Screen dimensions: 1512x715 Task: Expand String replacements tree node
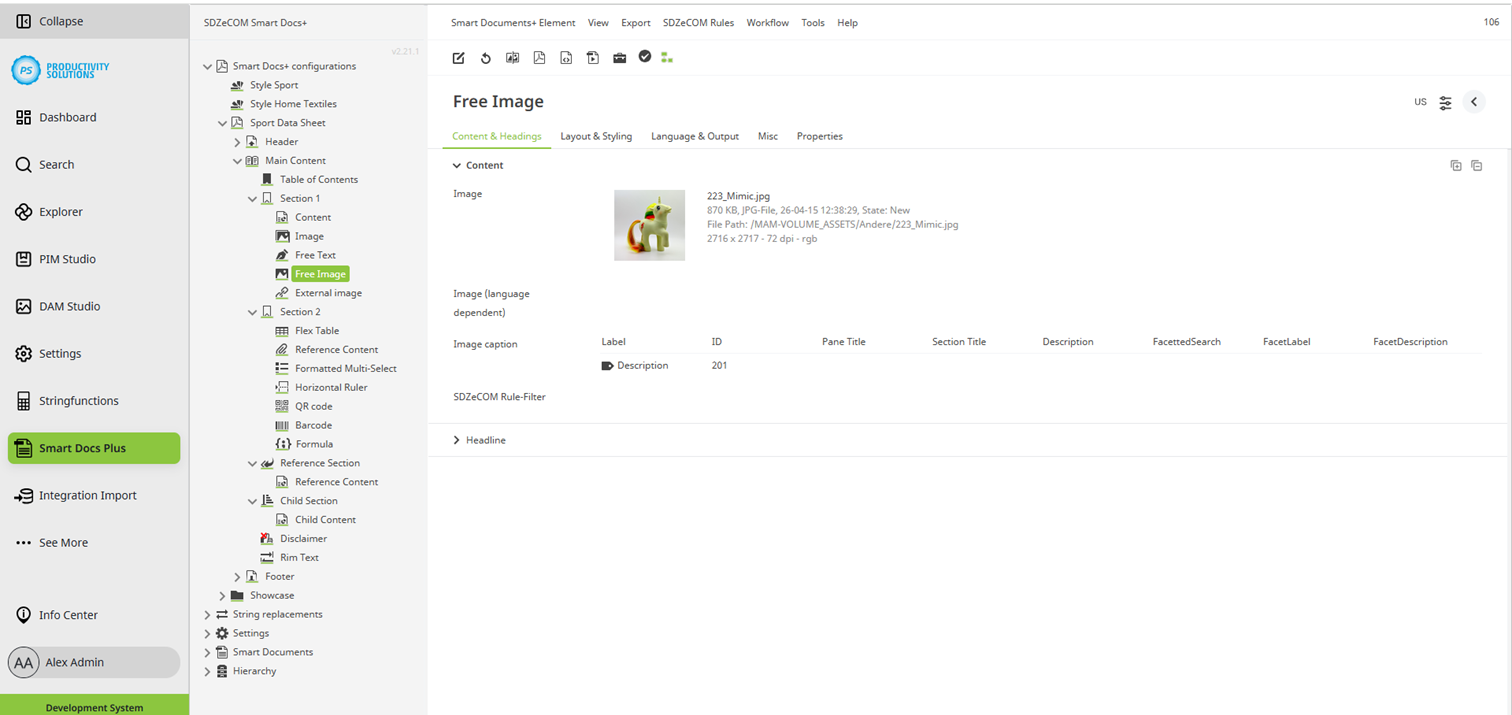pyautogui.click(x=208, y=615)
